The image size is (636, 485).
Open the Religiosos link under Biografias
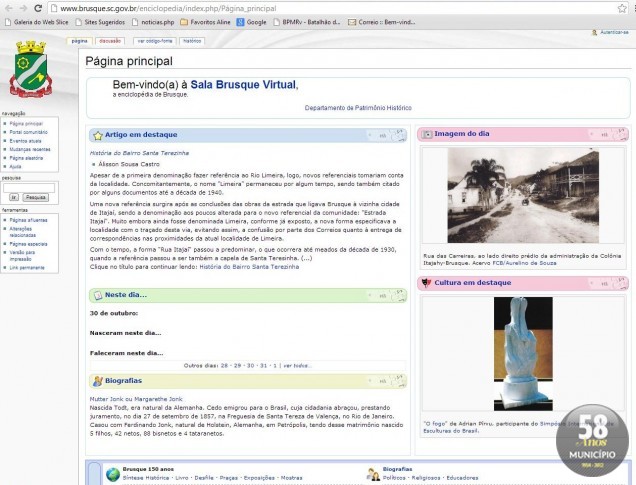[426, 478]
